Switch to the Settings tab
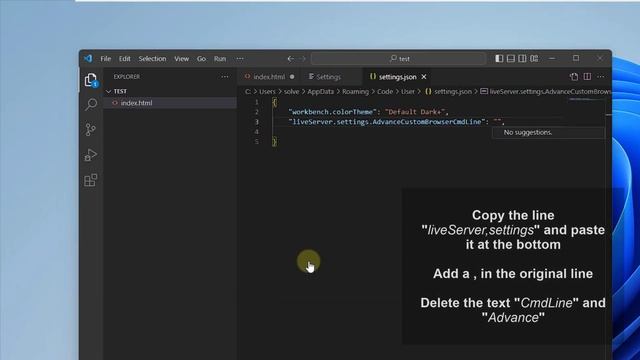This screenshot has height=360, width=640. pyautogui.click(x=331, y=77)
